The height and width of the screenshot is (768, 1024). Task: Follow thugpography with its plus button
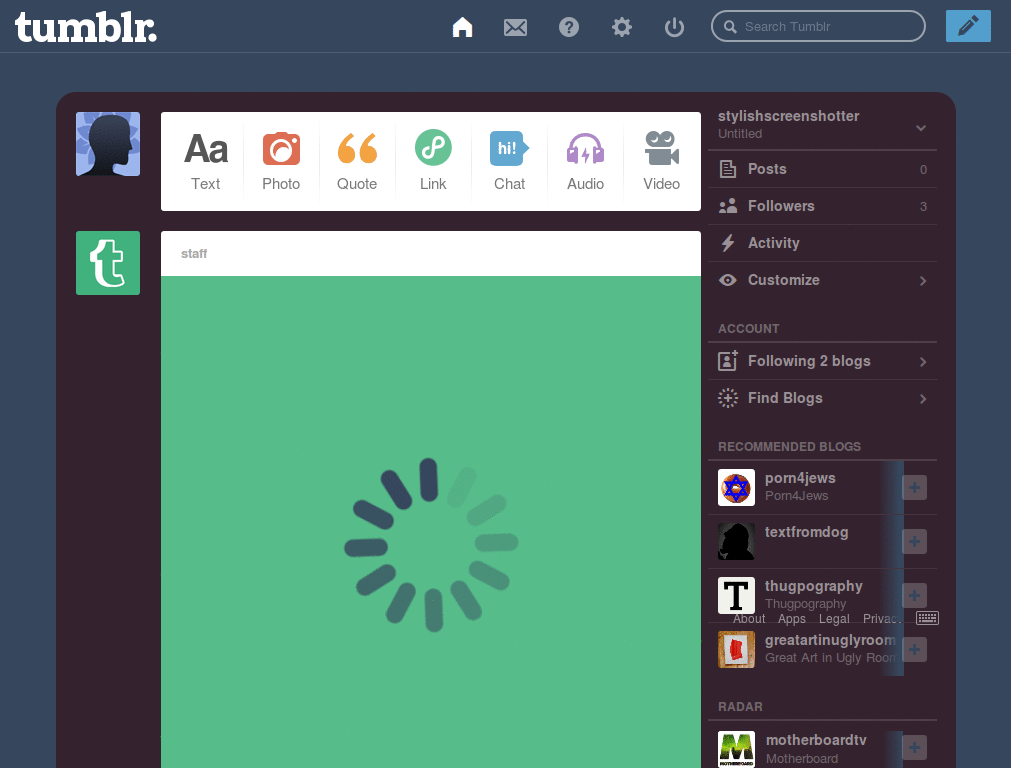point(914,595)
